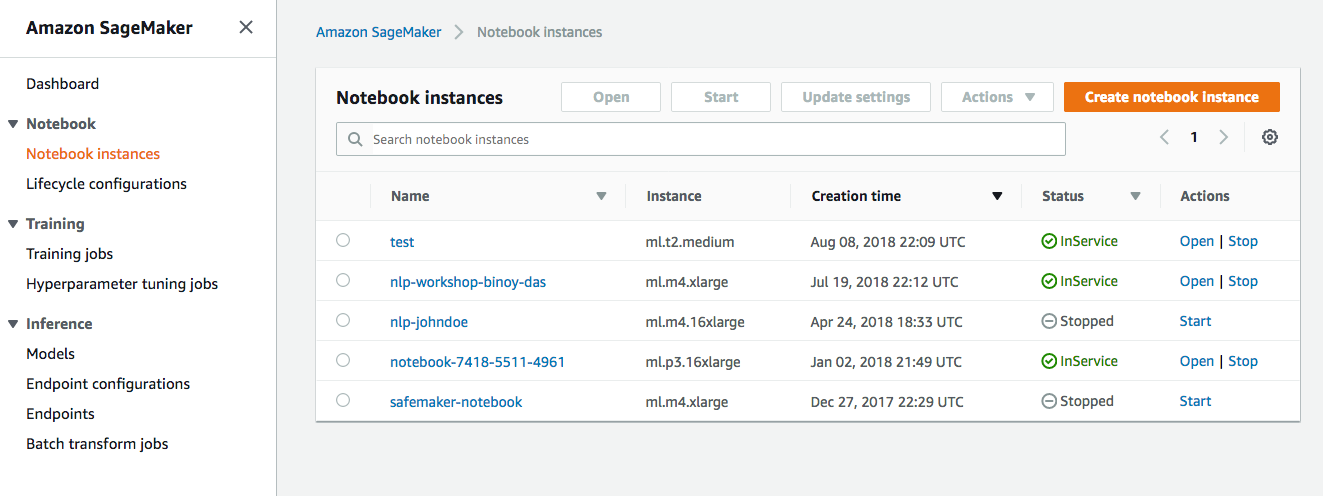Open Models in sidebar
This screenshot has height=496, width=1323.
pyautogui.click(x=50, y=354)
